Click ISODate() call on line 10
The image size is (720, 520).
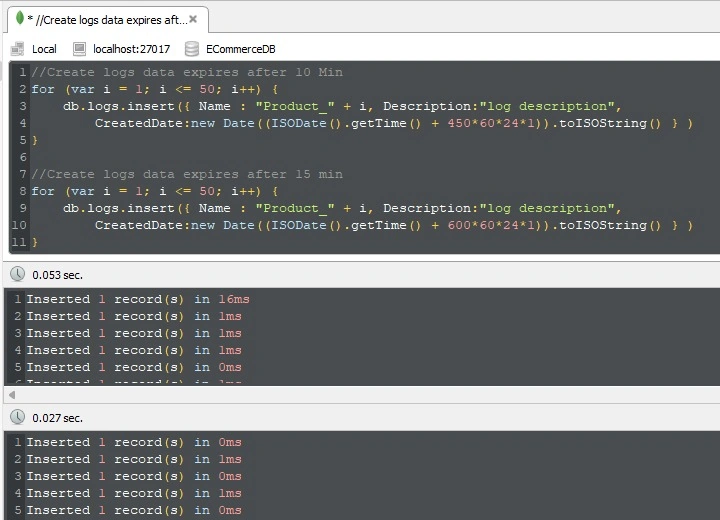click(307, 225)
